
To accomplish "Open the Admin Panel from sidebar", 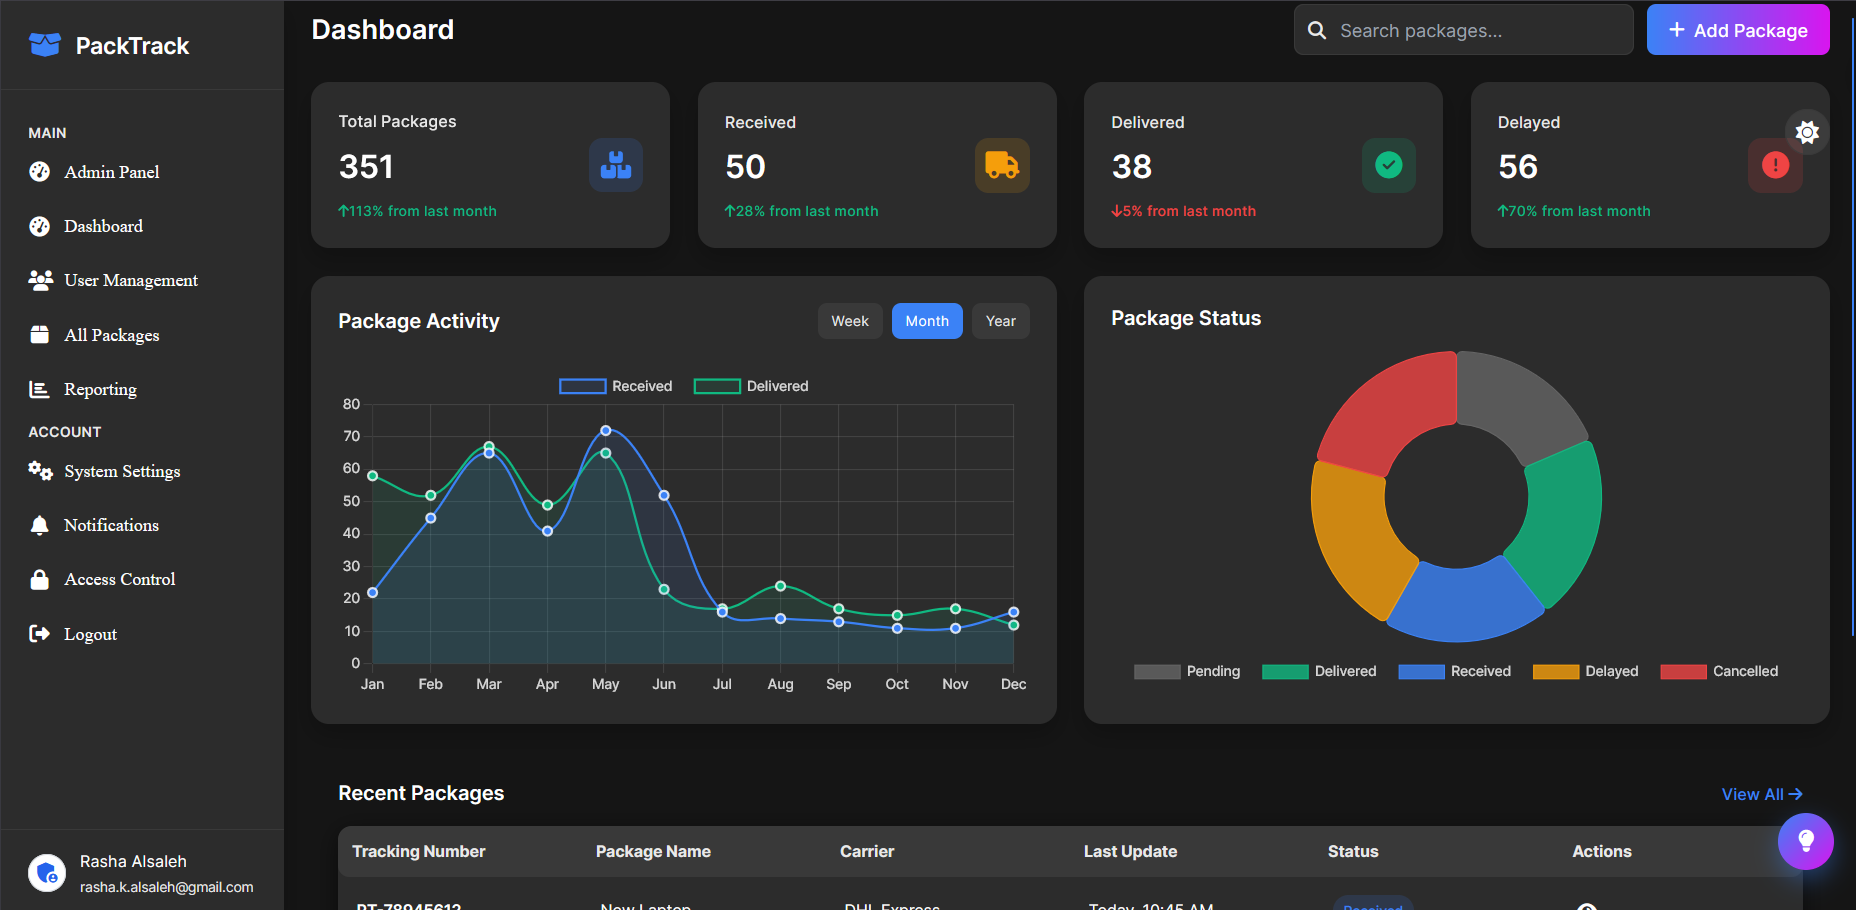I will (111, 172).
